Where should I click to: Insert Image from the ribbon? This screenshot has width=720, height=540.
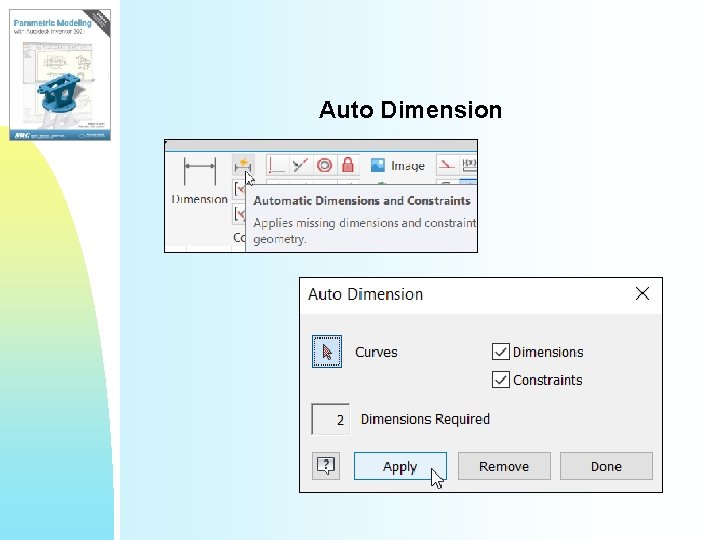pyautogui.click(x=398, y=166)
